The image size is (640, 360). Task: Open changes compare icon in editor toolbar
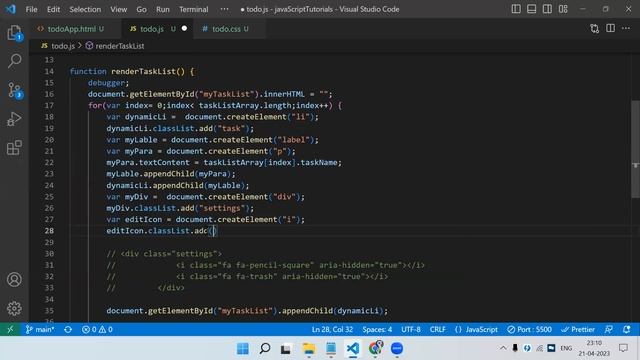[x=595, y=29]
